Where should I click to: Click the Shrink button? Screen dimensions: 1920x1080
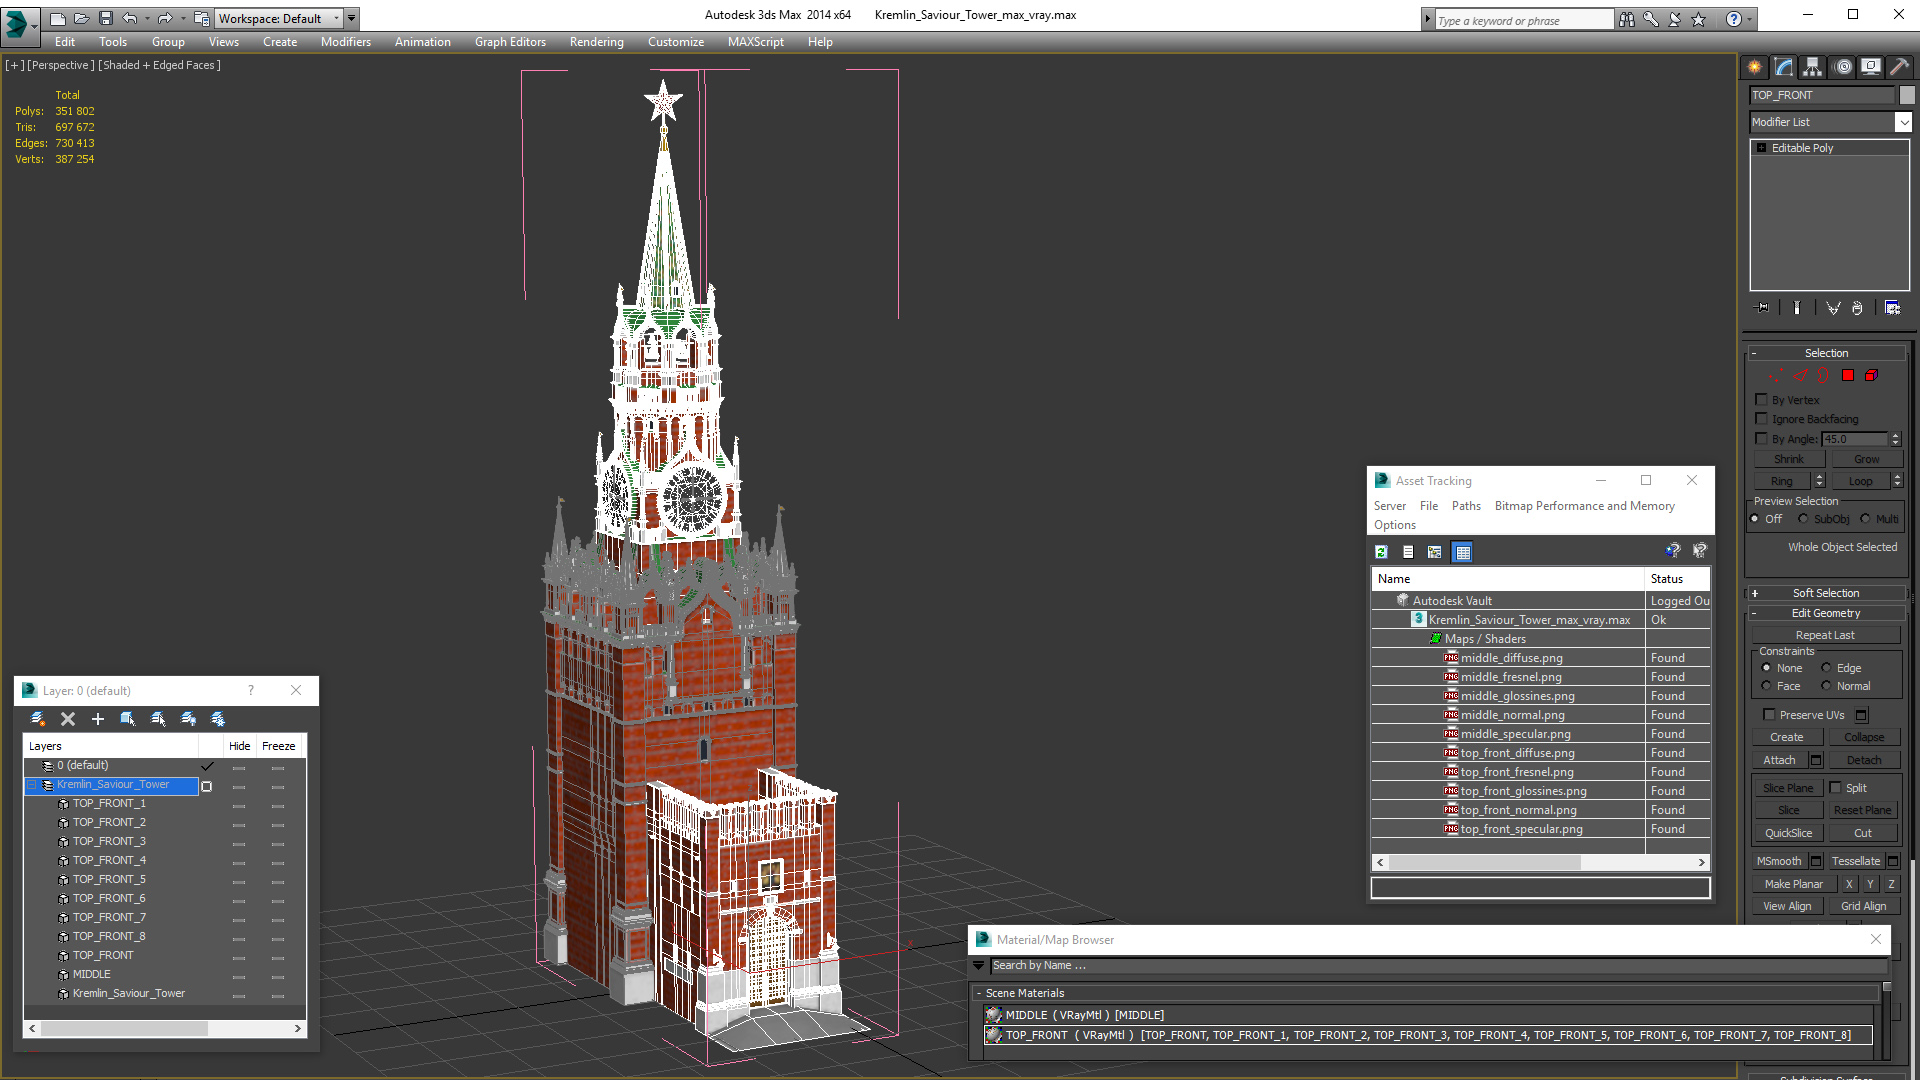[1789, 459]
